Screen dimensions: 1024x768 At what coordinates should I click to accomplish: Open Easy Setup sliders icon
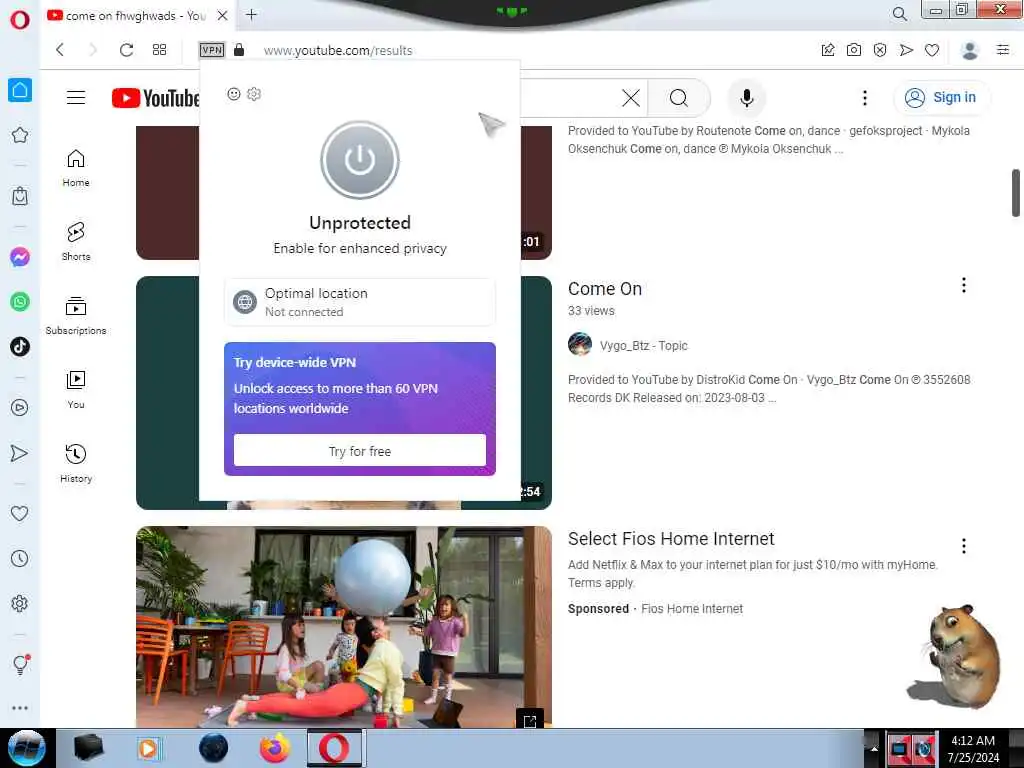coord(1003,50)
